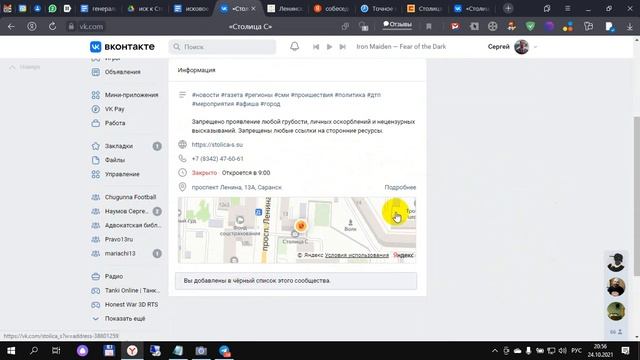This screenshot has width=640, height=360.
Task: Click Сергей's profile avatar
Action: click(521, 47)
